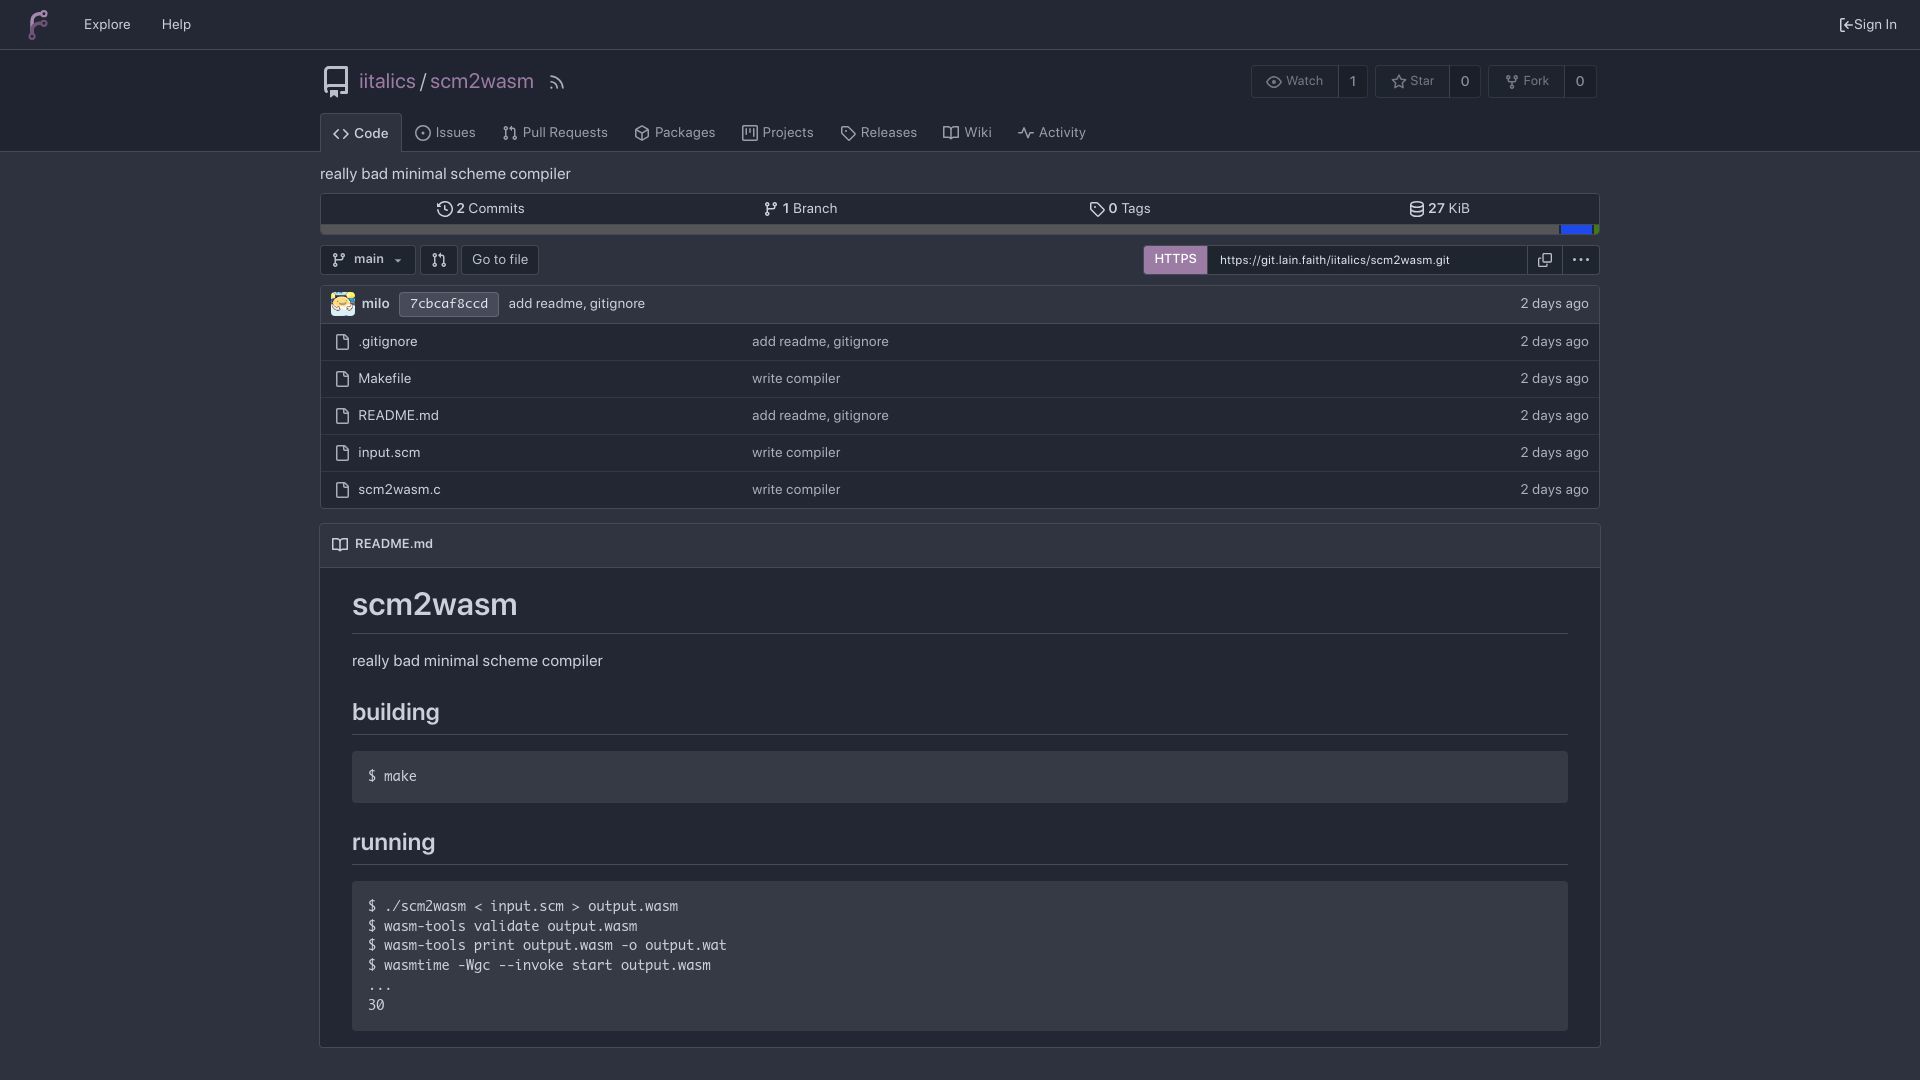Viewport: 1920px width, 1080px height.
Task: View the 1 Branch list
Action: point(800,209)
